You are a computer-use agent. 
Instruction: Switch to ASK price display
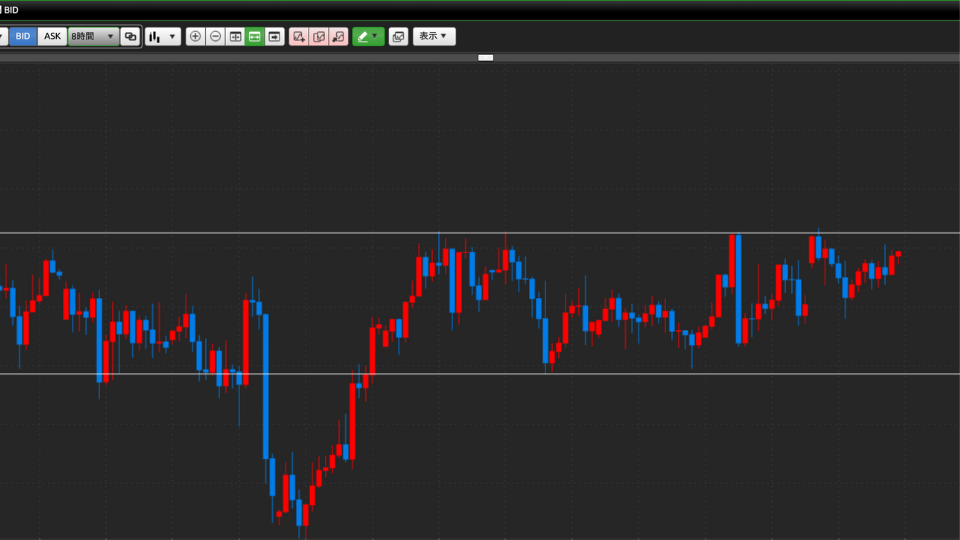pos(52,36)
